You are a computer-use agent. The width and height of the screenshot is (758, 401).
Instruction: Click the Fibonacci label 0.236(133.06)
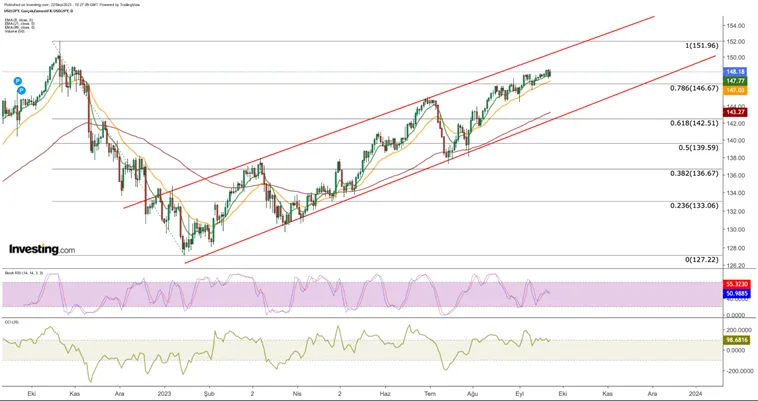click(694, 205)
